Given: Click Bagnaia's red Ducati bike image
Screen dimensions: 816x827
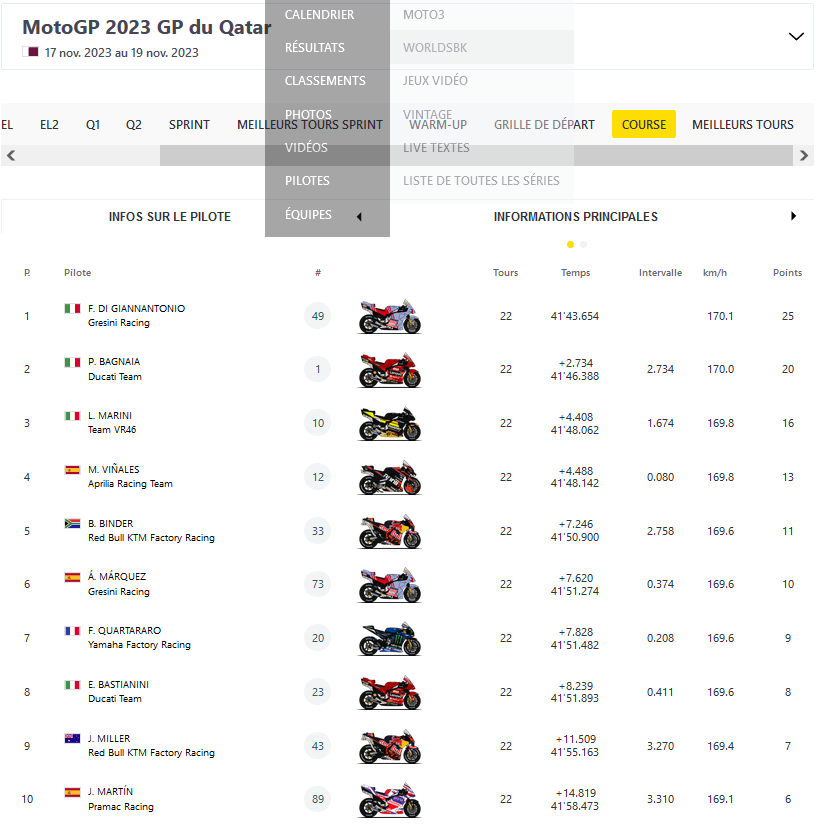Looking at the screenshot, I should (x=390, y=370).
